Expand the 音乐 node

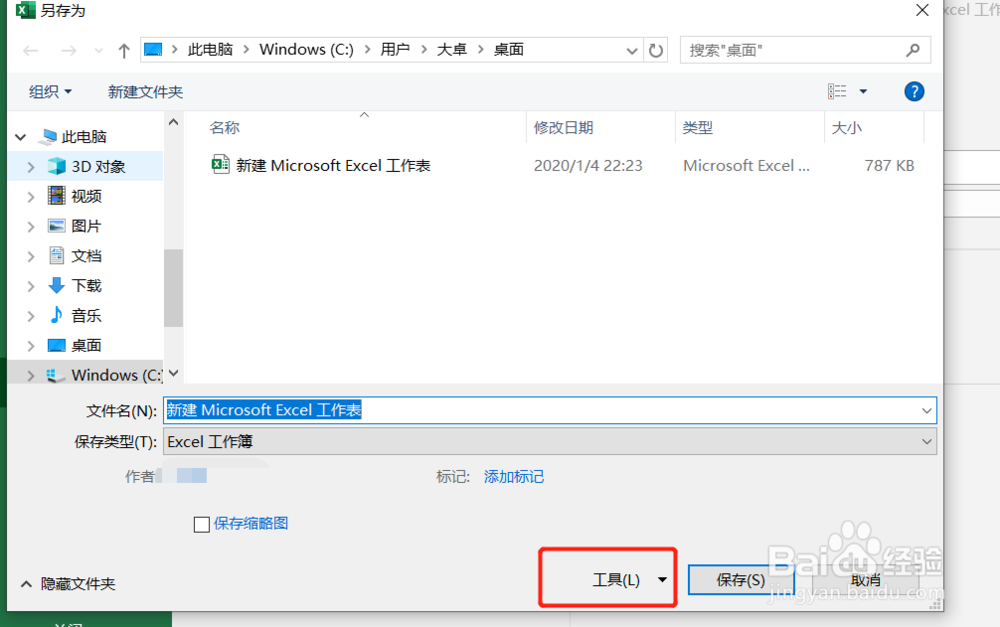31,316
